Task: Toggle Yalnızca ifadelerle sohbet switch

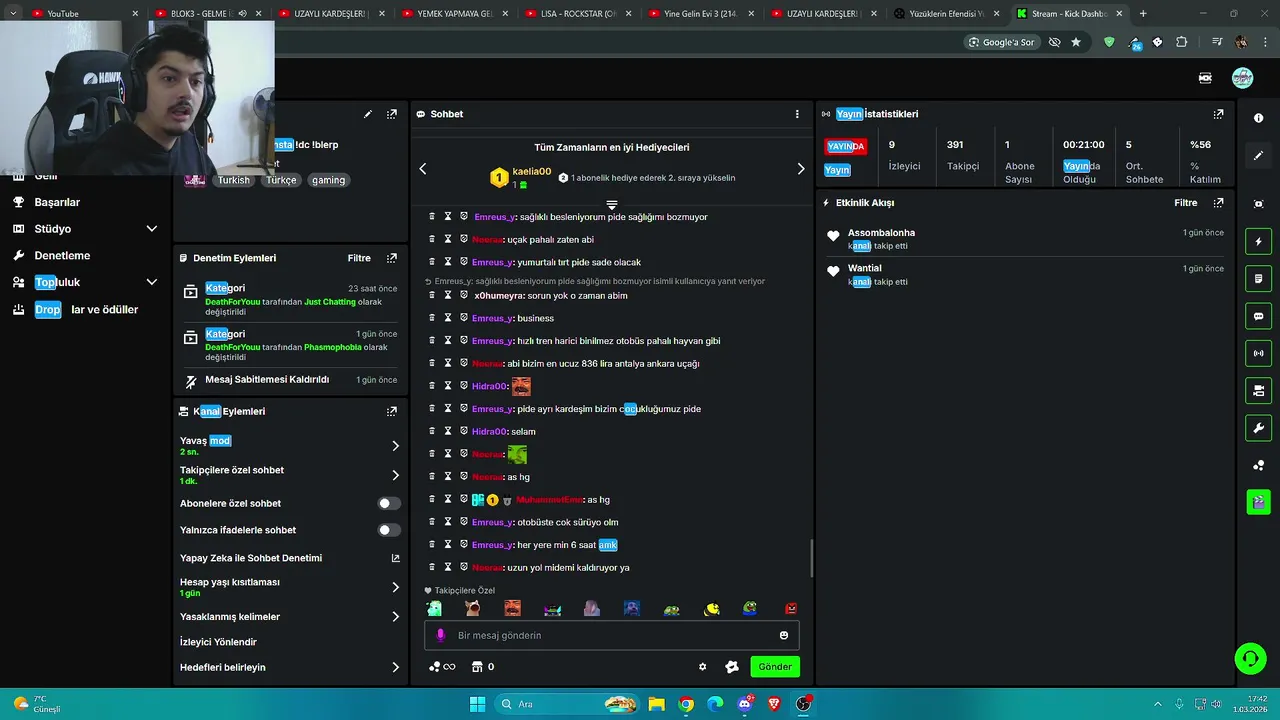Action: point(389,530)
